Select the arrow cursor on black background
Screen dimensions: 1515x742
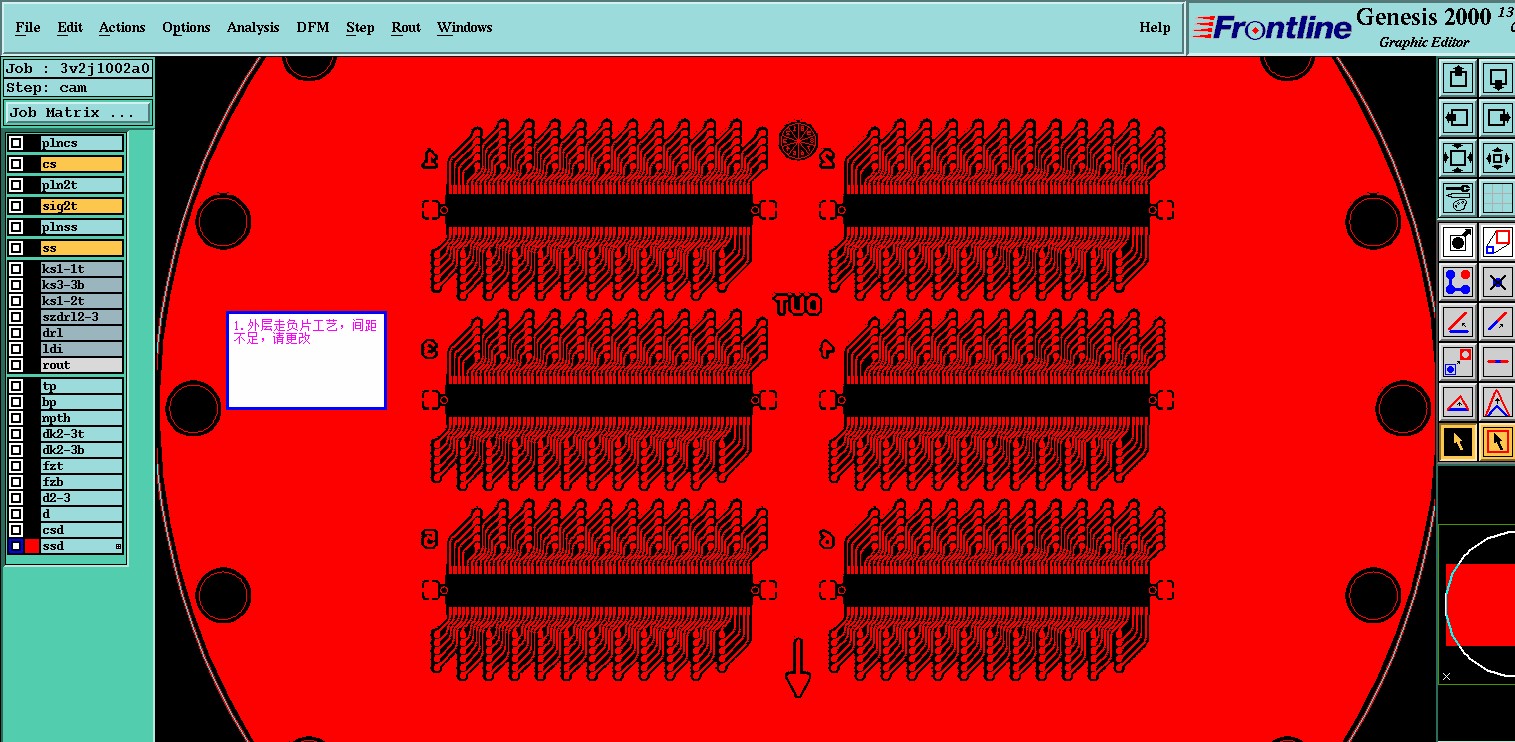[x=1457, y=442]
